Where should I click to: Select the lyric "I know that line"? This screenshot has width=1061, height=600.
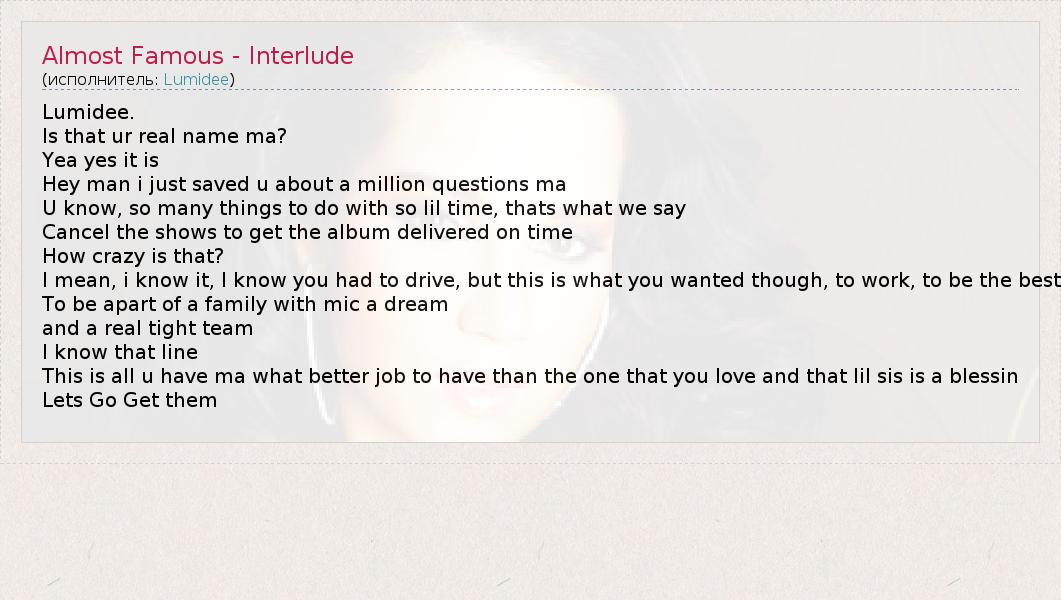pos(120,352)
